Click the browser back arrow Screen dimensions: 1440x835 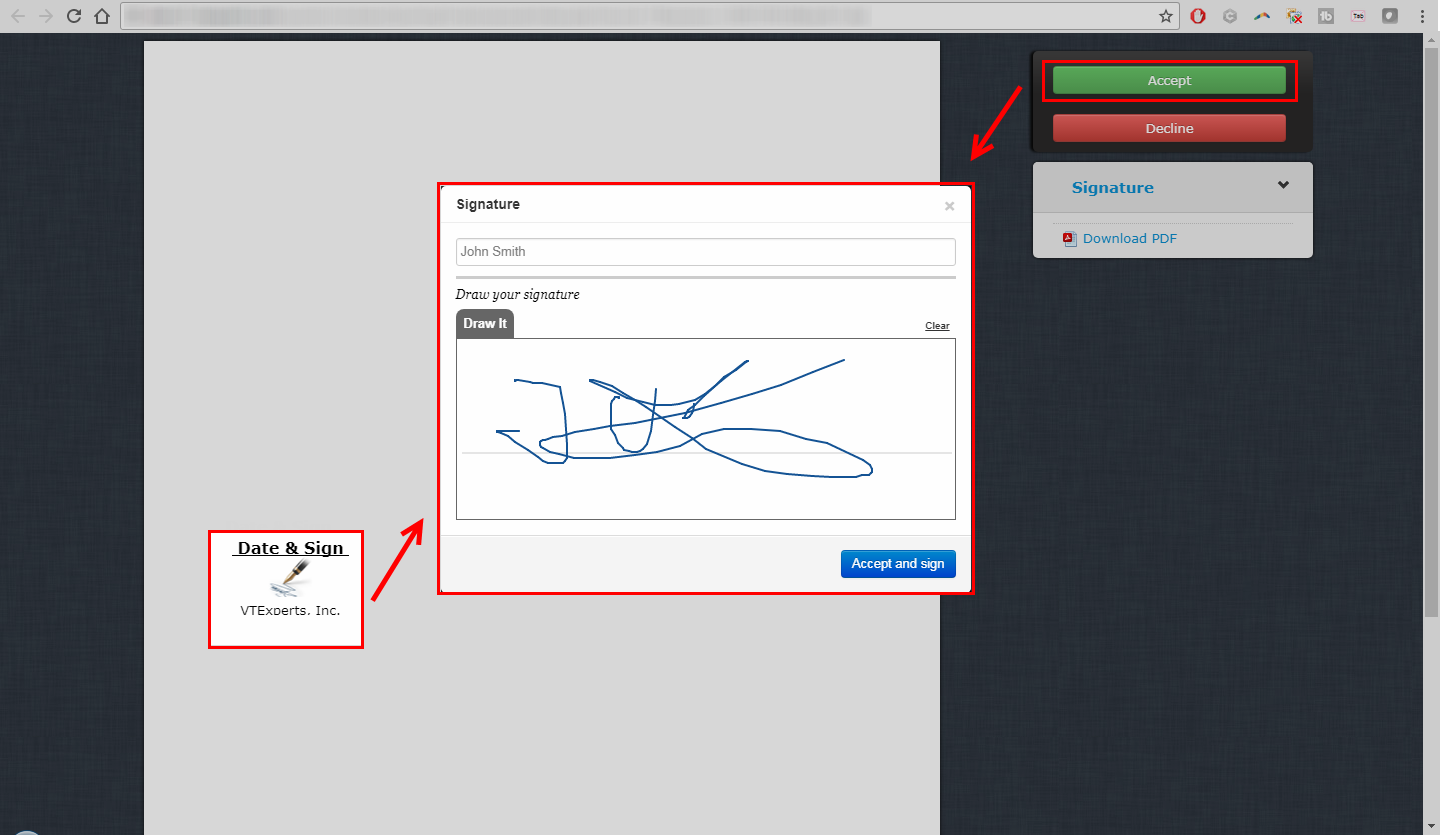[18, 16]
